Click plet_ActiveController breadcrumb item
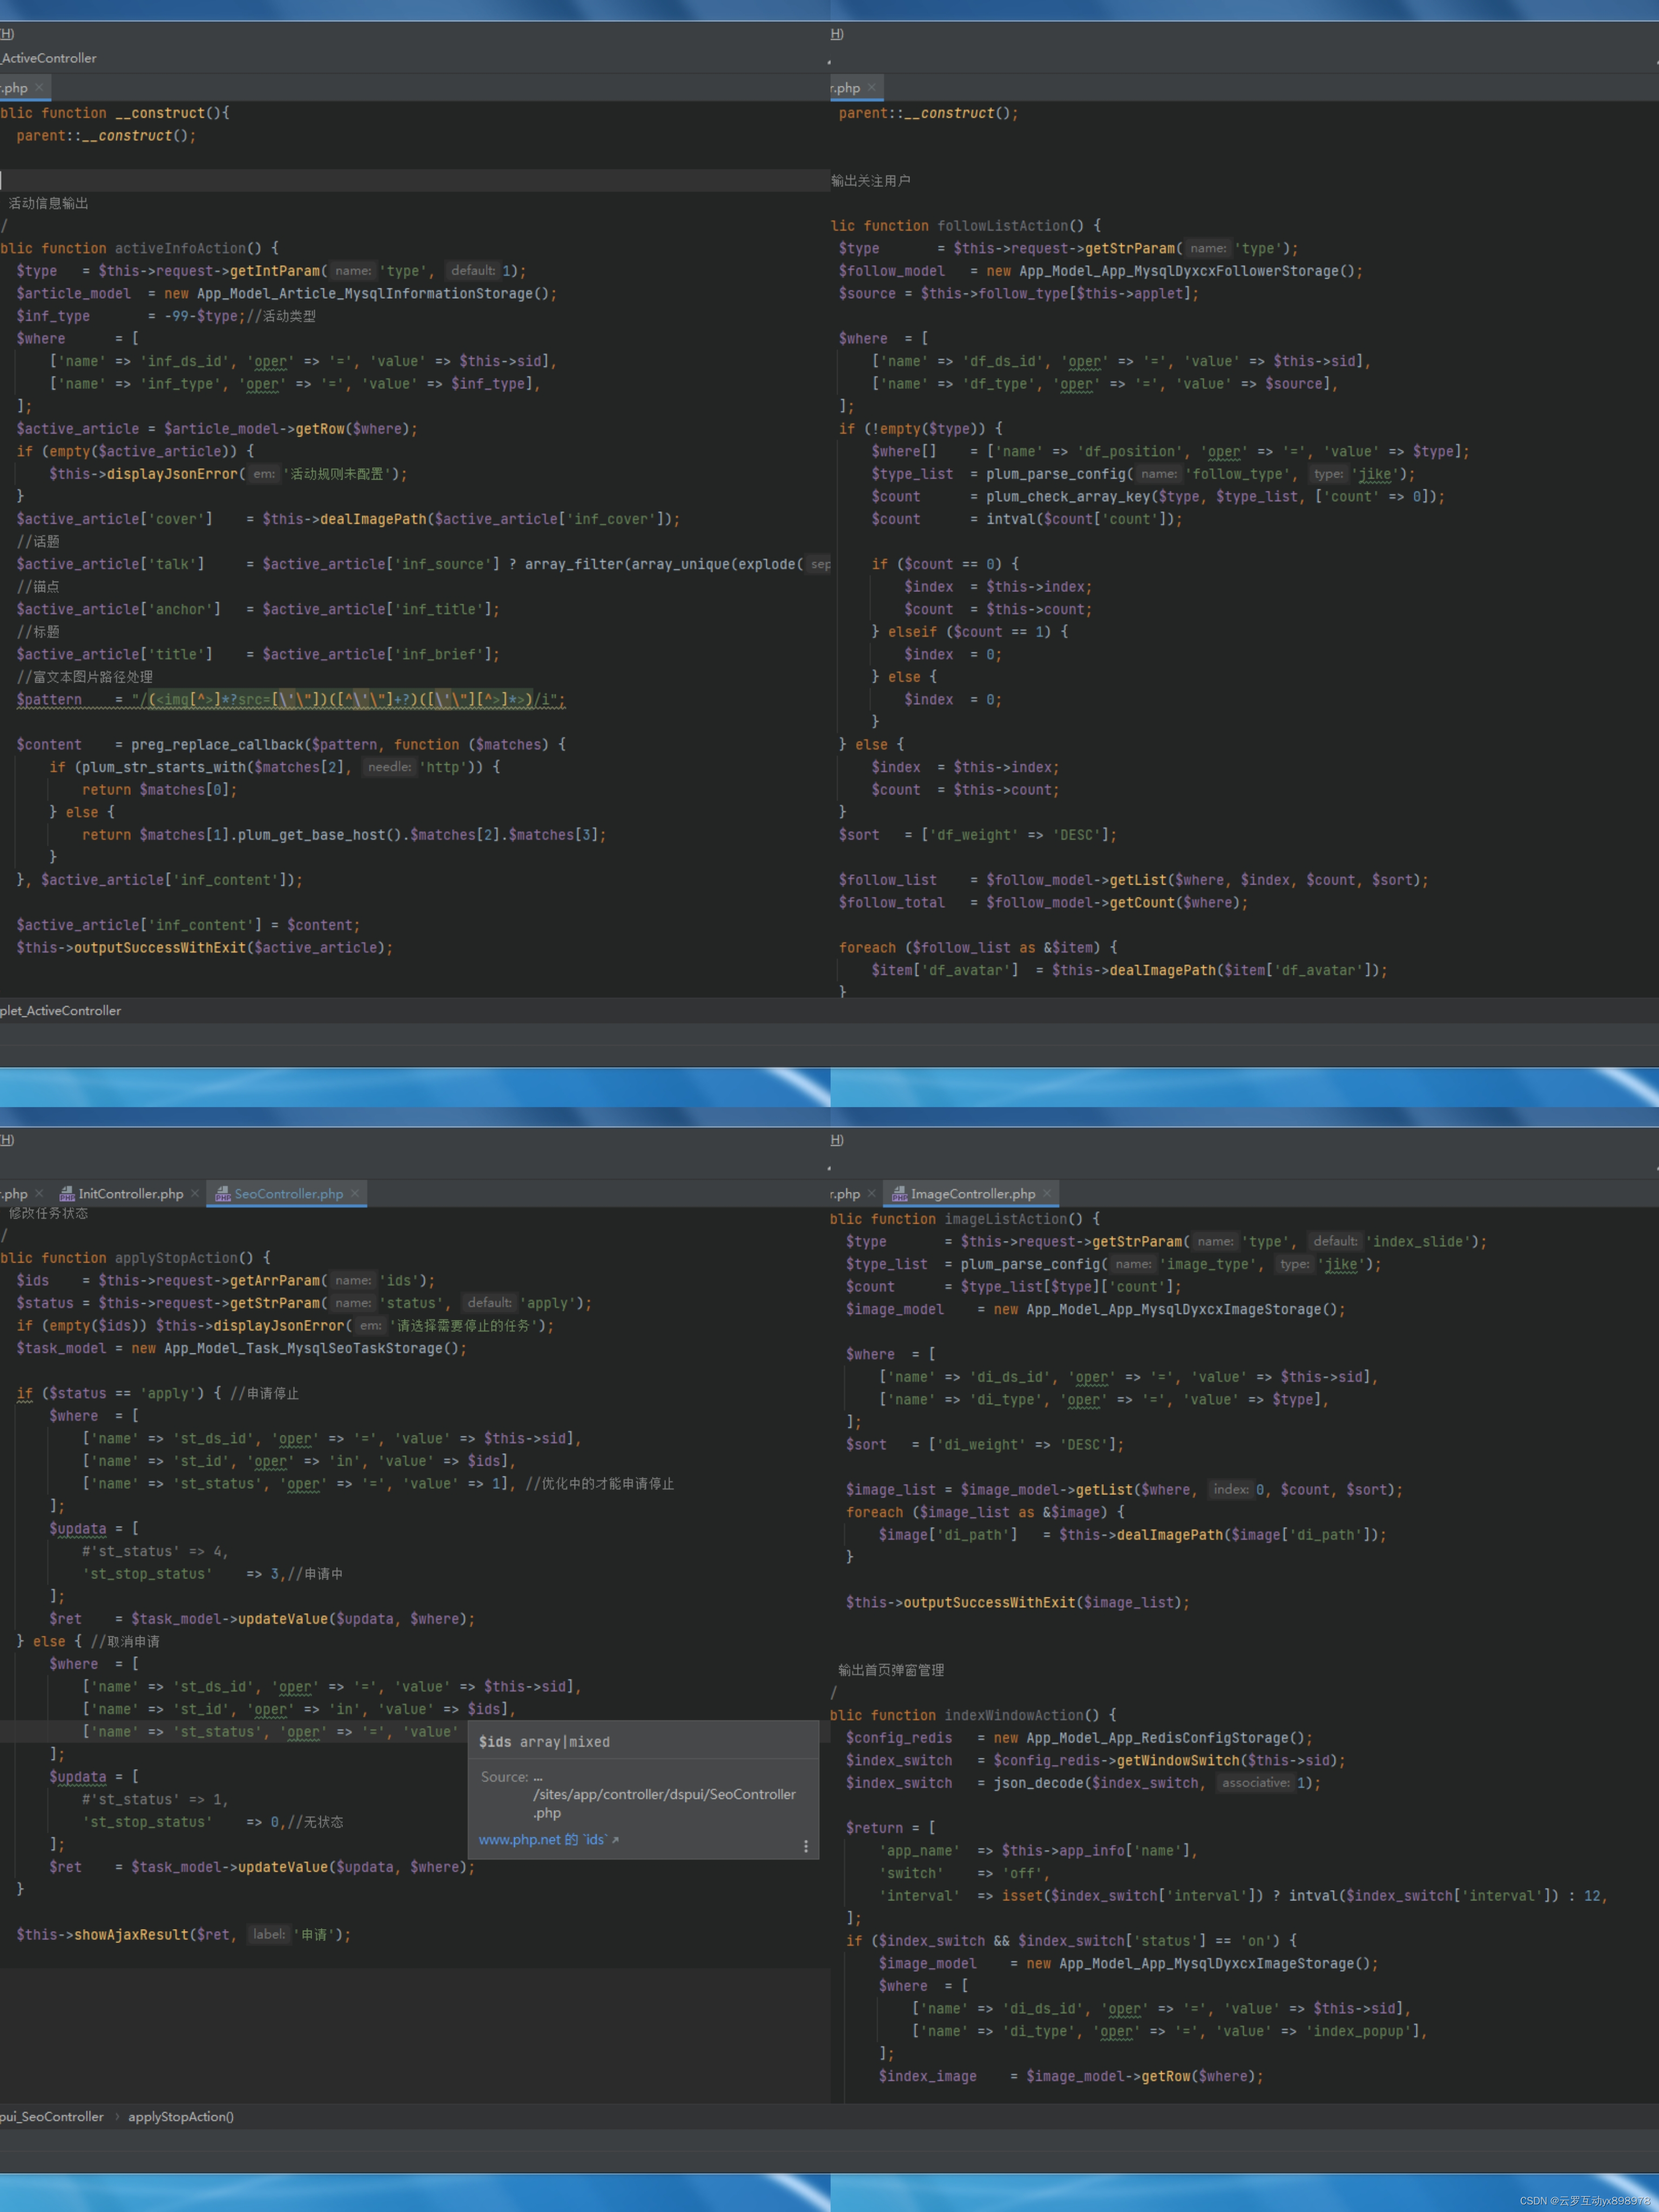 (x=61, y=1010)
